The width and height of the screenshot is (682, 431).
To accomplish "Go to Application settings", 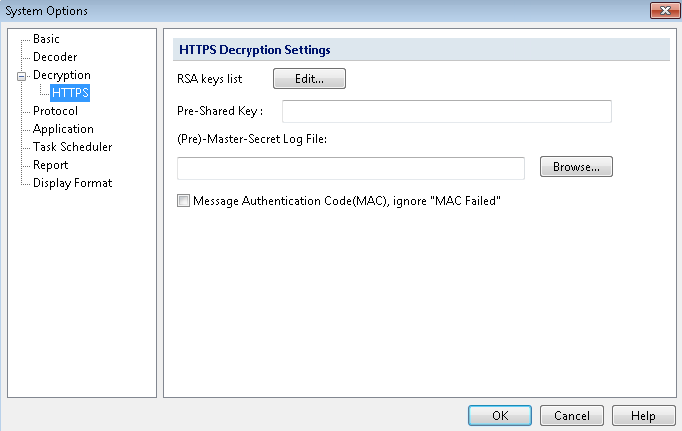I will tap(63, 129).
